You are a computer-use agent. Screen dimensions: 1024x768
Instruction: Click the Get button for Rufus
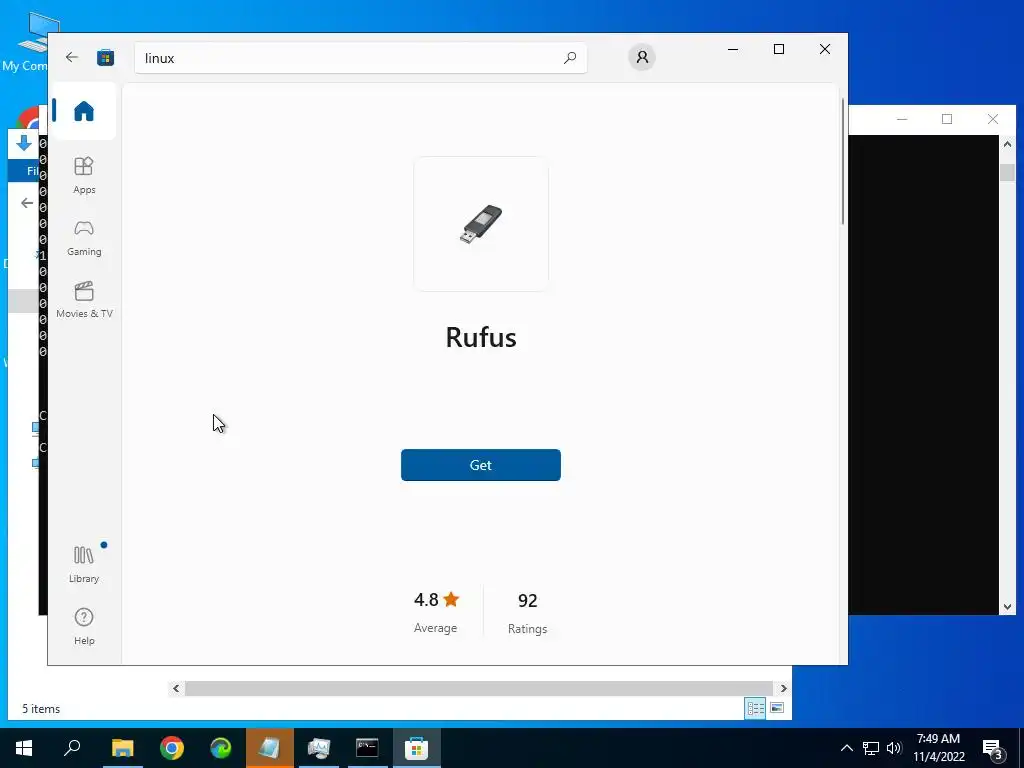click(481, 465)
